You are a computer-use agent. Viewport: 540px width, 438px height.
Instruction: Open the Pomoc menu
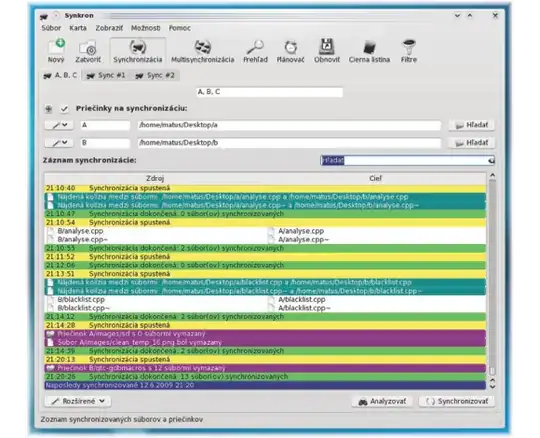tap(179, 28)
